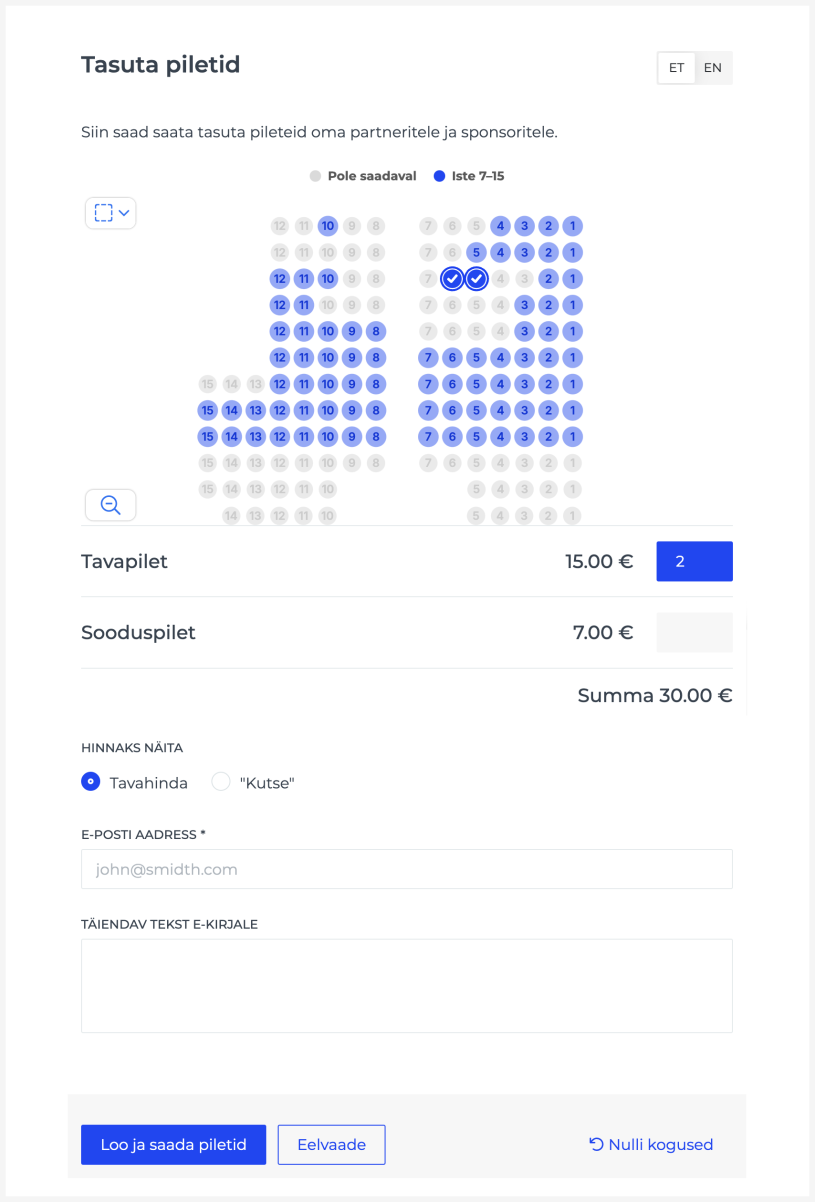This screenshot has width=815, height=1202.
Task: Open the Eelvaade preview button
Action: tap(331, 1145)
